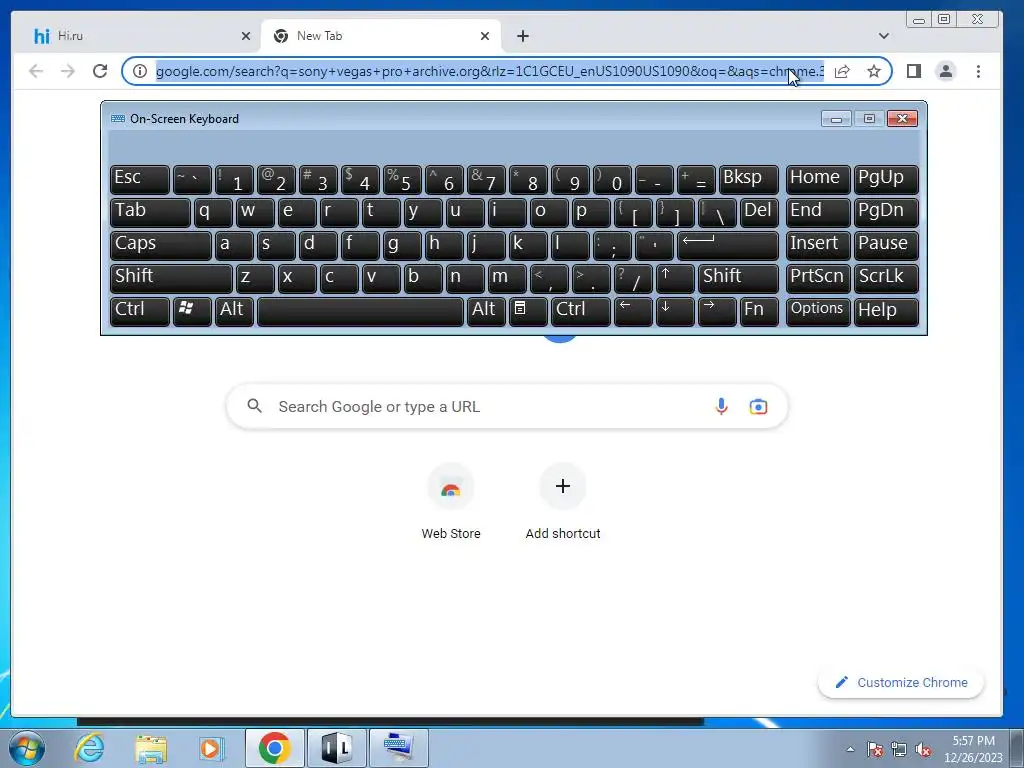This screenshot has height=768, width=1024.
Task: Share this page icon in address bar
Action: point(842,71)
